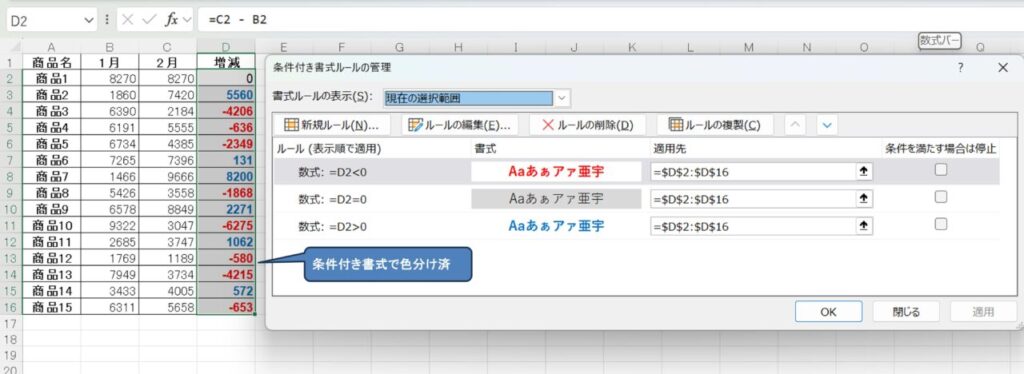The height and width of the screenshot is (374, 1024).
Task: Close the 条件付き書式ルールの管理 dialog
Action: click(1002, 67)
